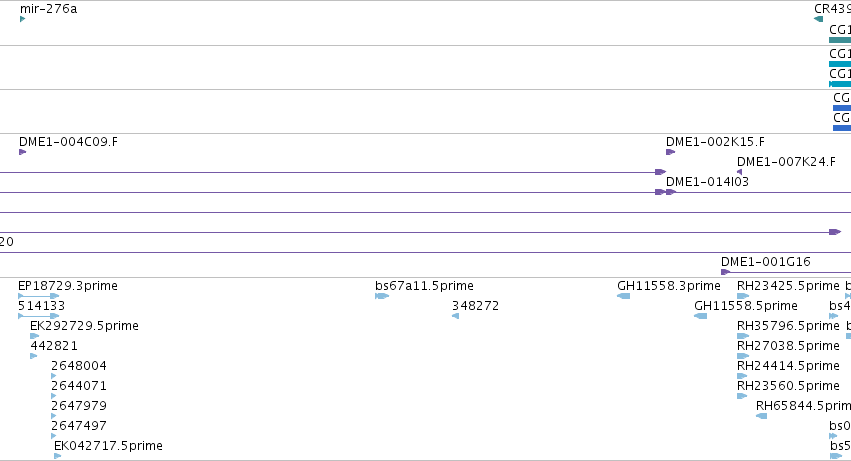
Task: Select the blue glyph under the RH65844 label
Action: click(761, 416)
